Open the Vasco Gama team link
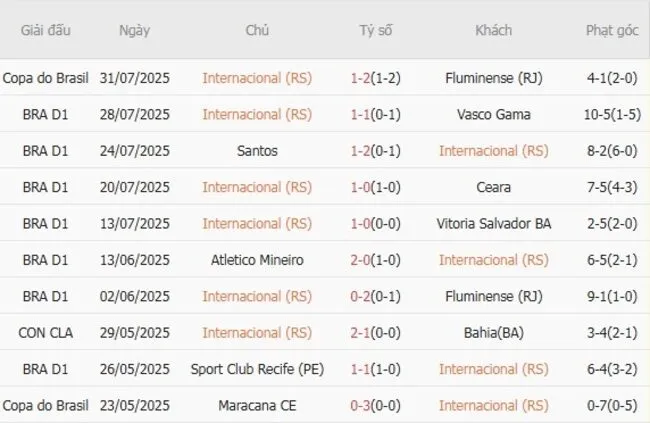This screenshot has height=423, width=650. pos(493,114)
